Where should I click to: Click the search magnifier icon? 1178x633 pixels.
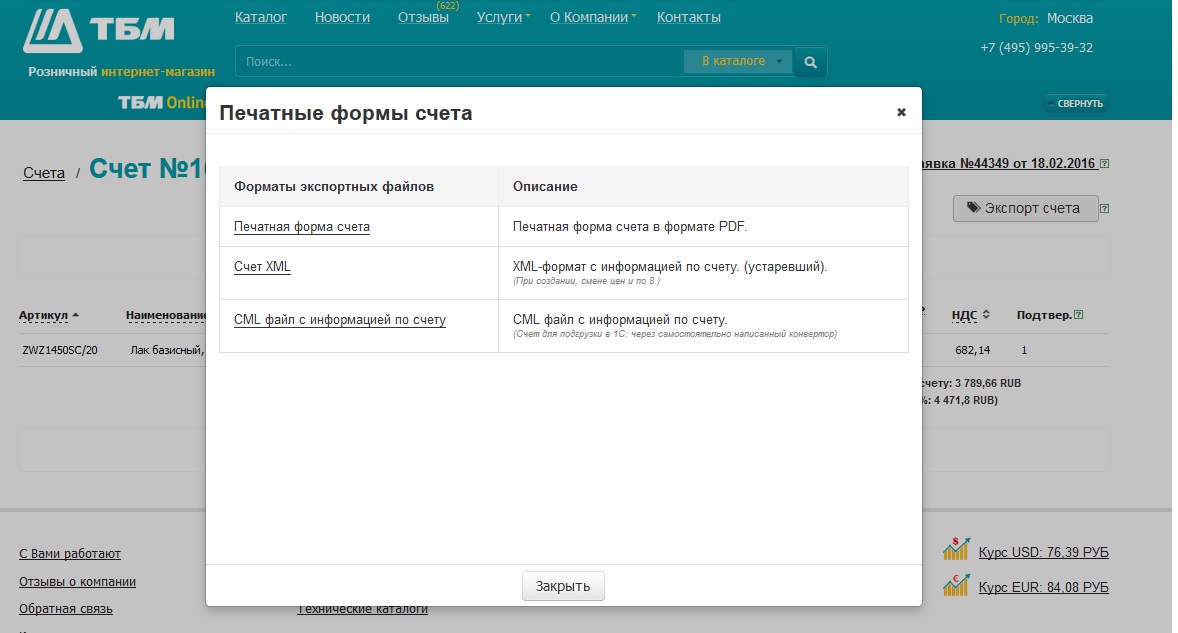[x=810, y=62]
